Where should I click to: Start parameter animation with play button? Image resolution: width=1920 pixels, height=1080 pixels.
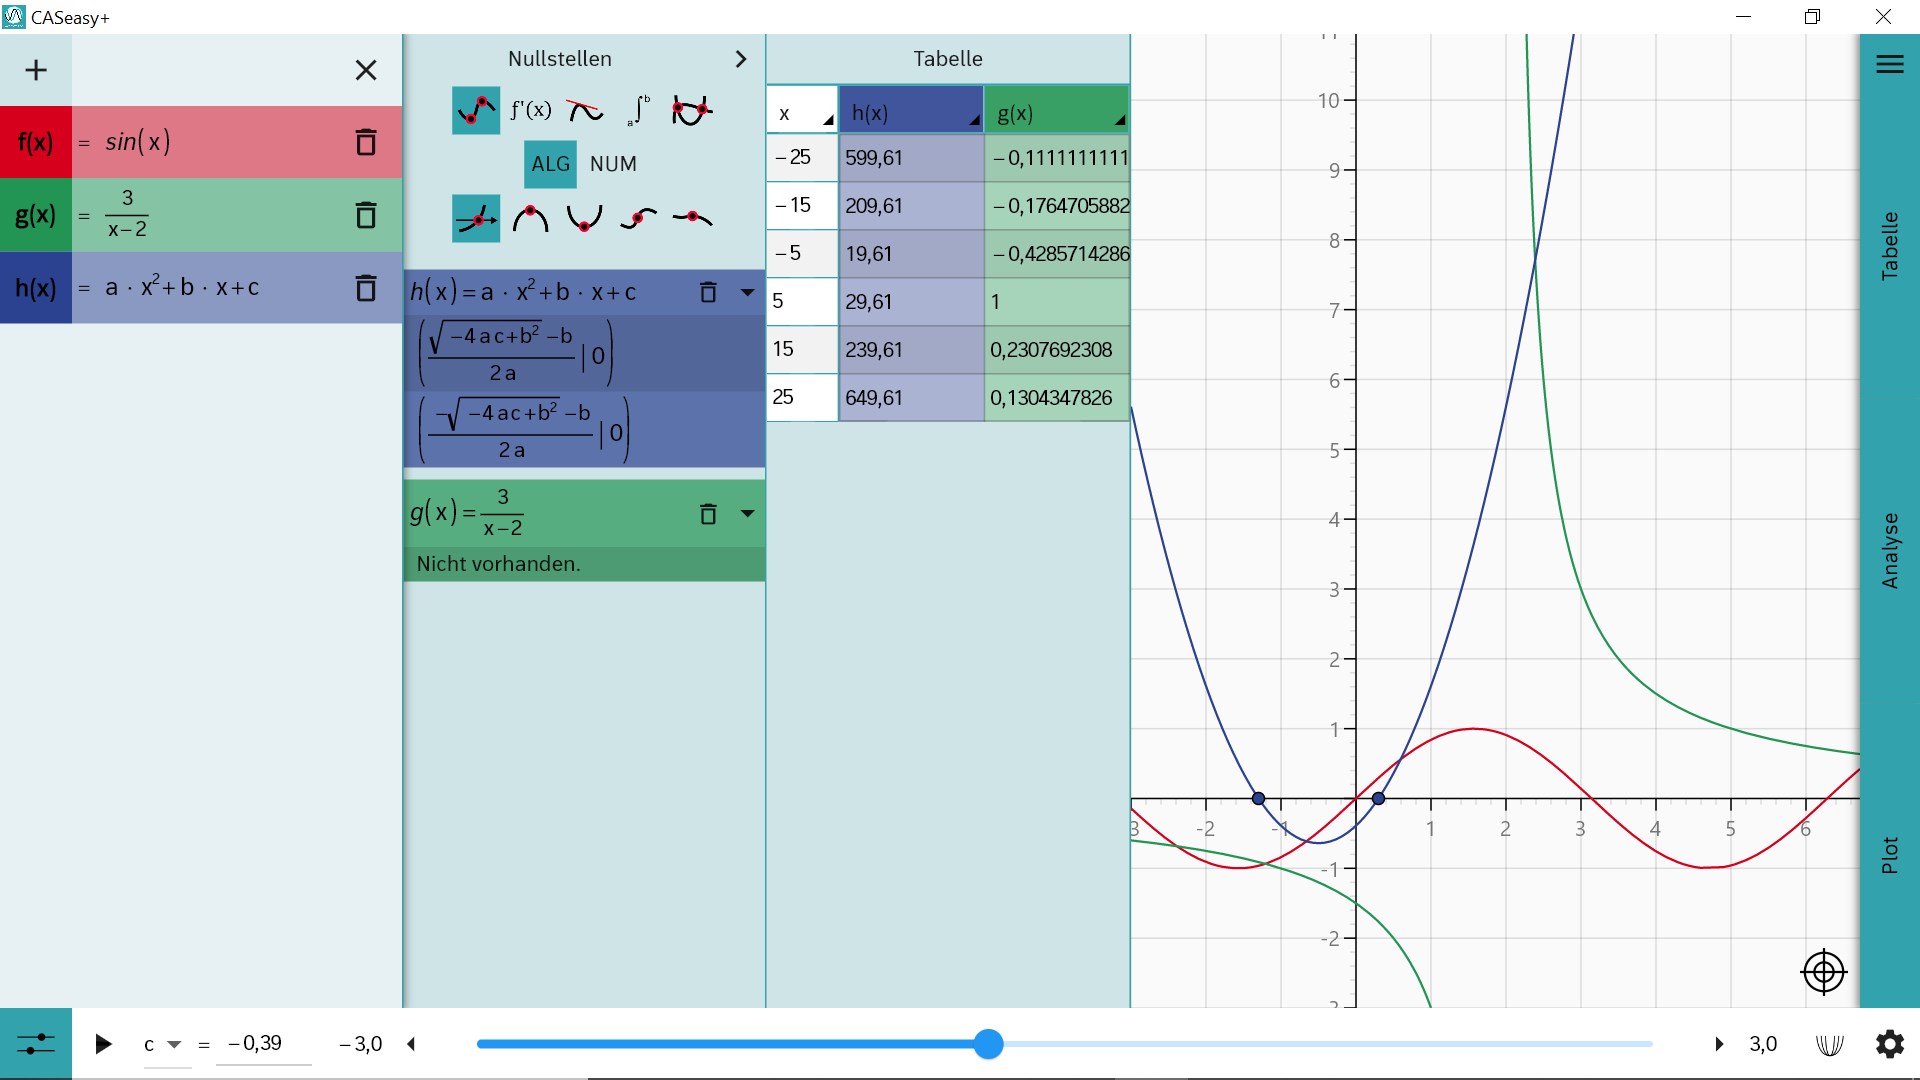[103, 1044]
